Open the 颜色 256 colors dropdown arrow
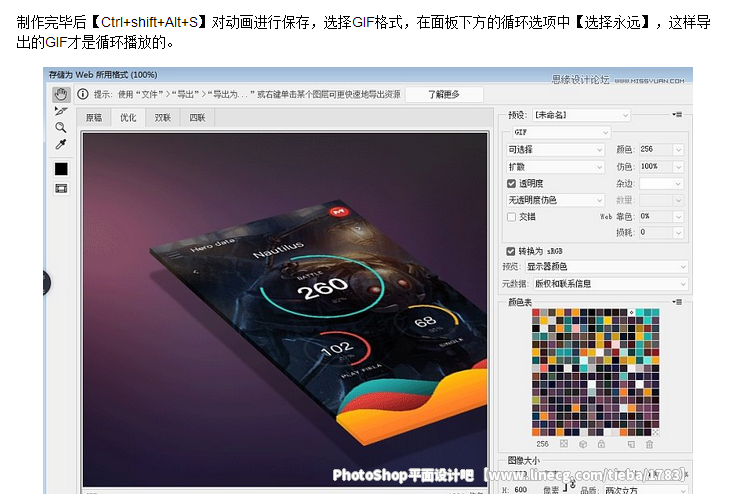Viewport: 741px width, 494px height. coord(679,150)
